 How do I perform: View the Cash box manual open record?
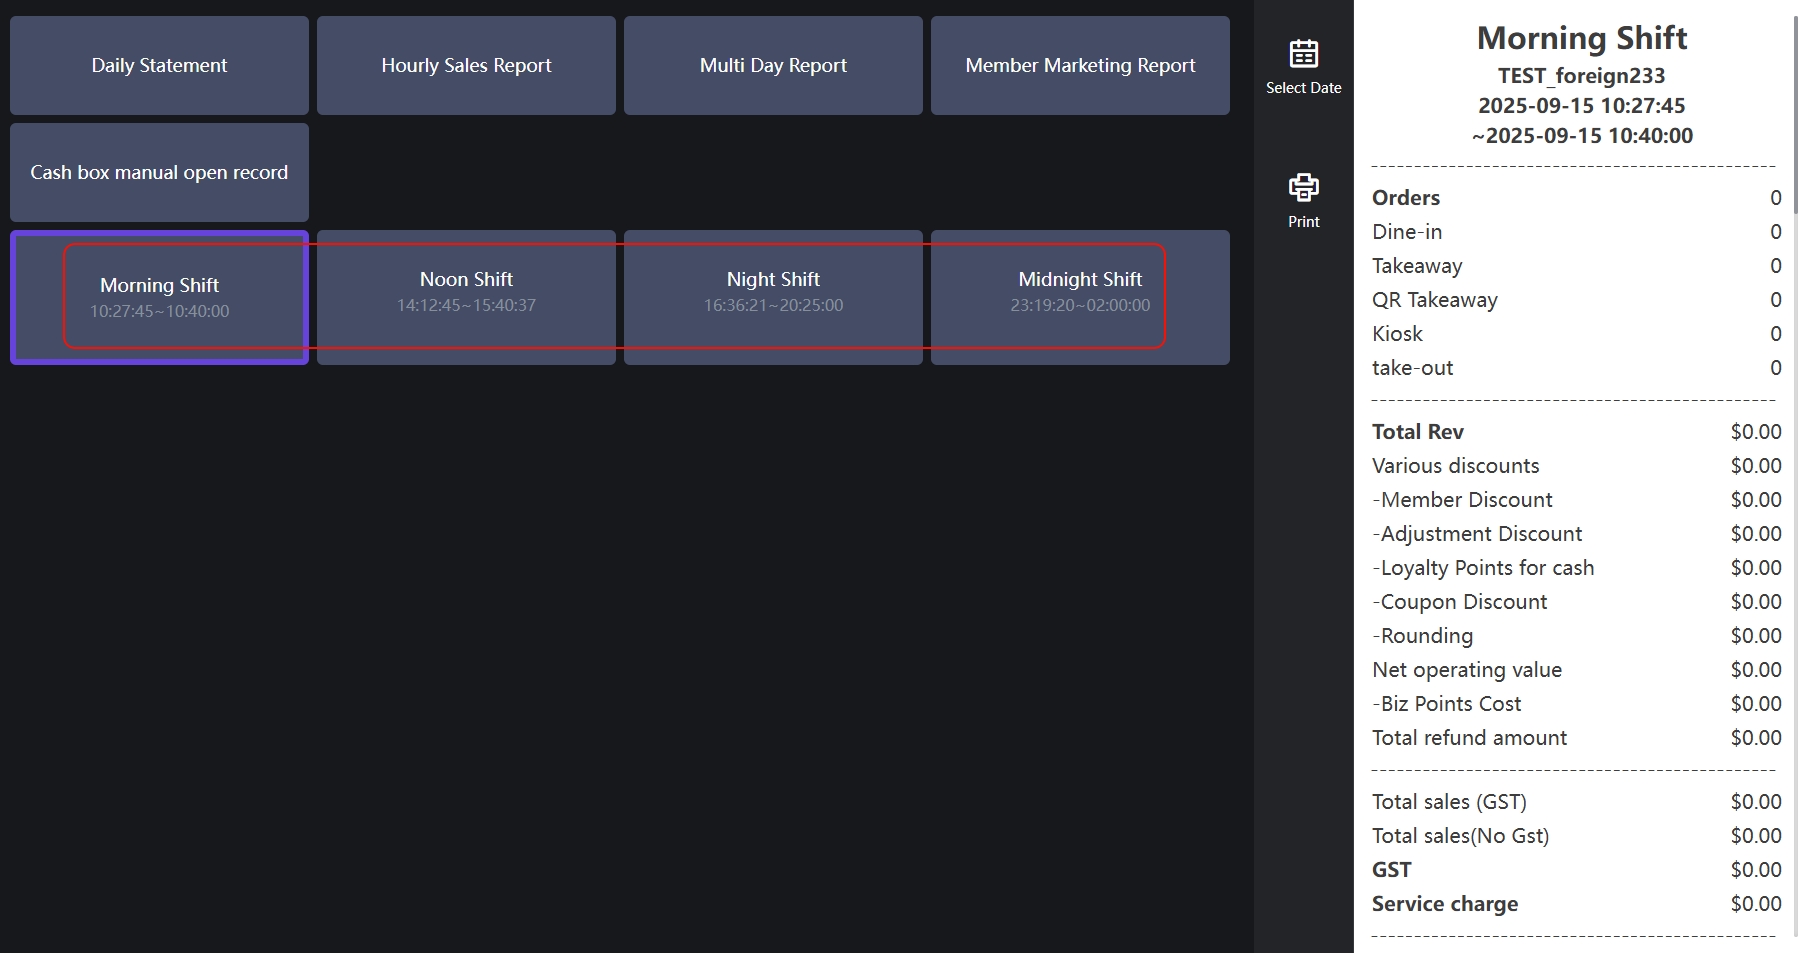coord(159,173)
